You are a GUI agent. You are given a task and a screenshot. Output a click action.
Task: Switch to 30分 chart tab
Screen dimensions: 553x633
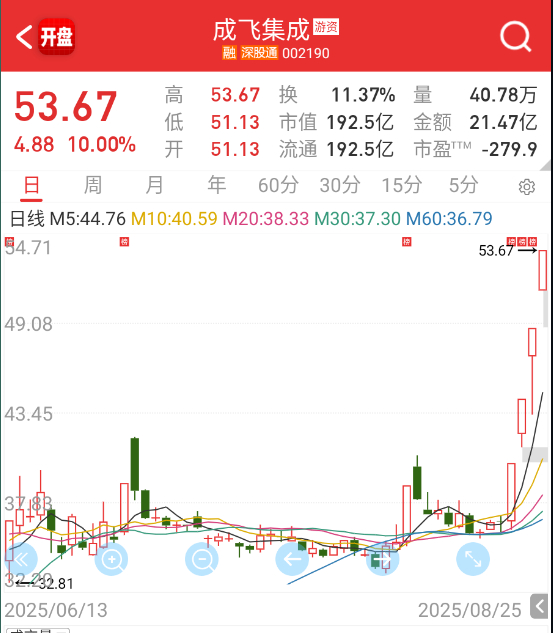(340, 186)
